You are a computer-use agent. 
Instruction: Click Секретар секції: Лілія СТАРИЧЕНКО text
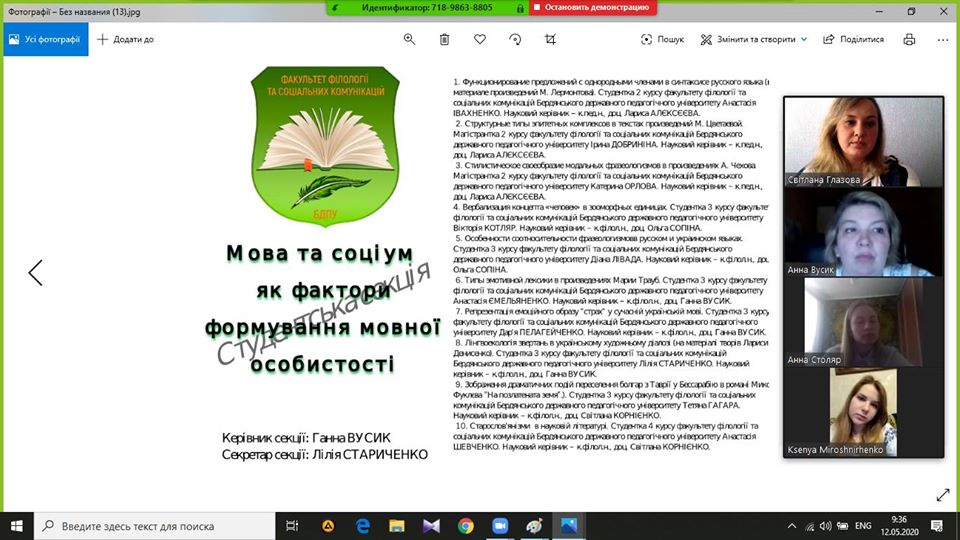[x=324, y=454]
